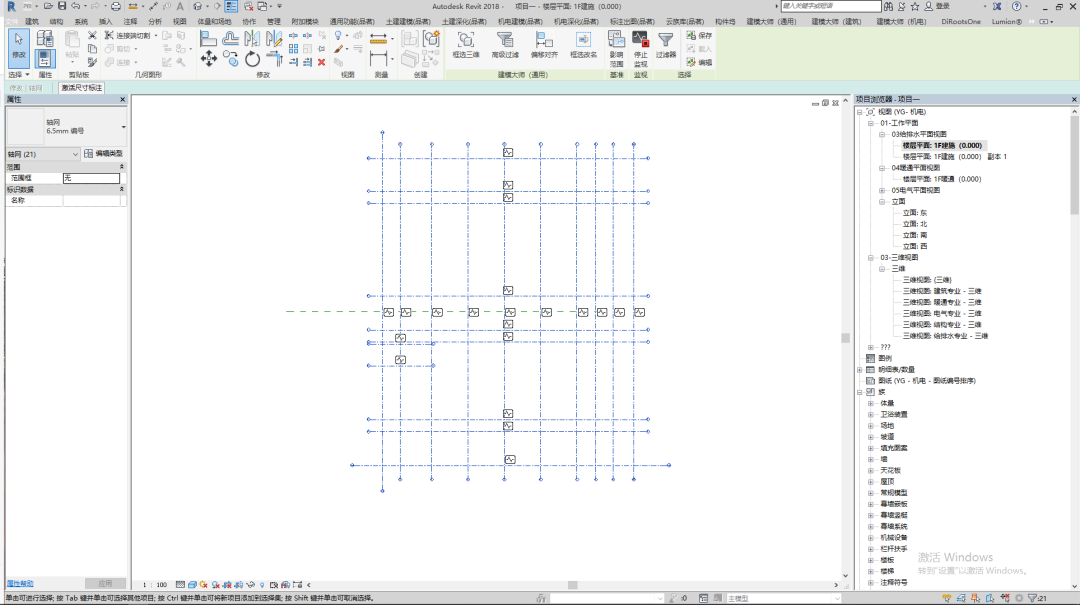Open 楼层平面: 1F暖通 (0.000) view

[942, 179]
